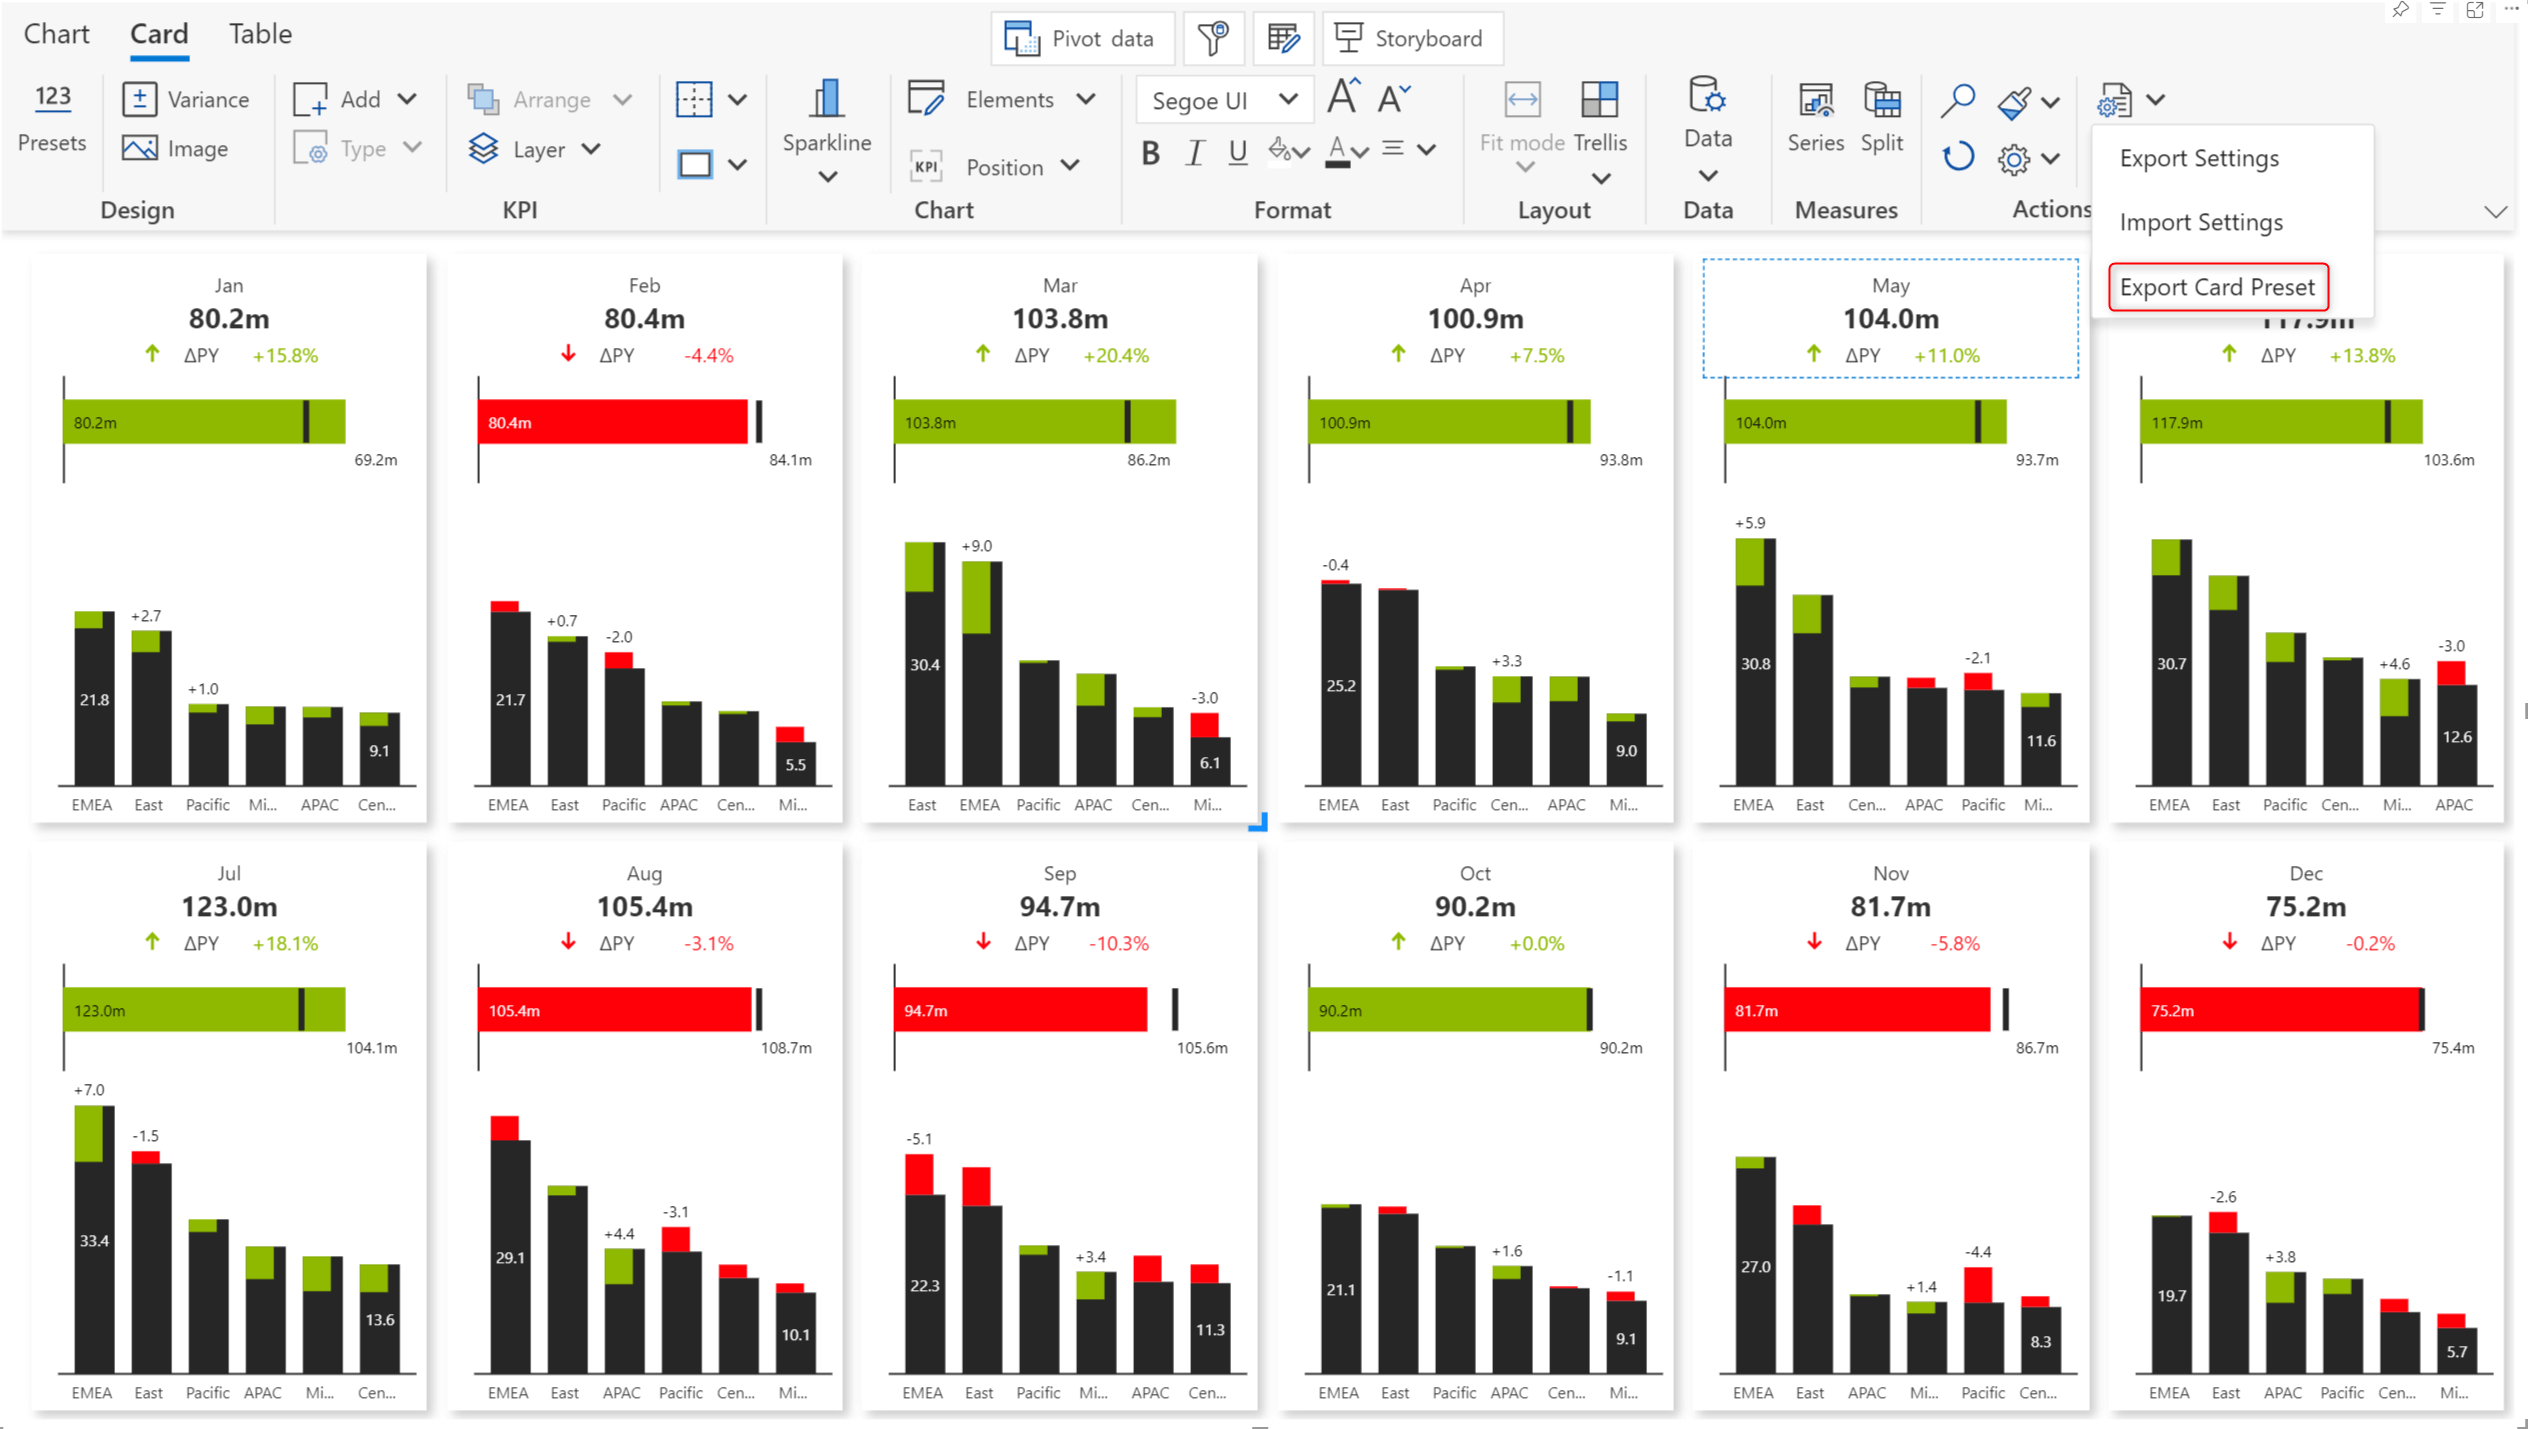2528x1429 pixels.
Task: Click the Jul card 123.0m value
Action: click(x=229, y=907)
